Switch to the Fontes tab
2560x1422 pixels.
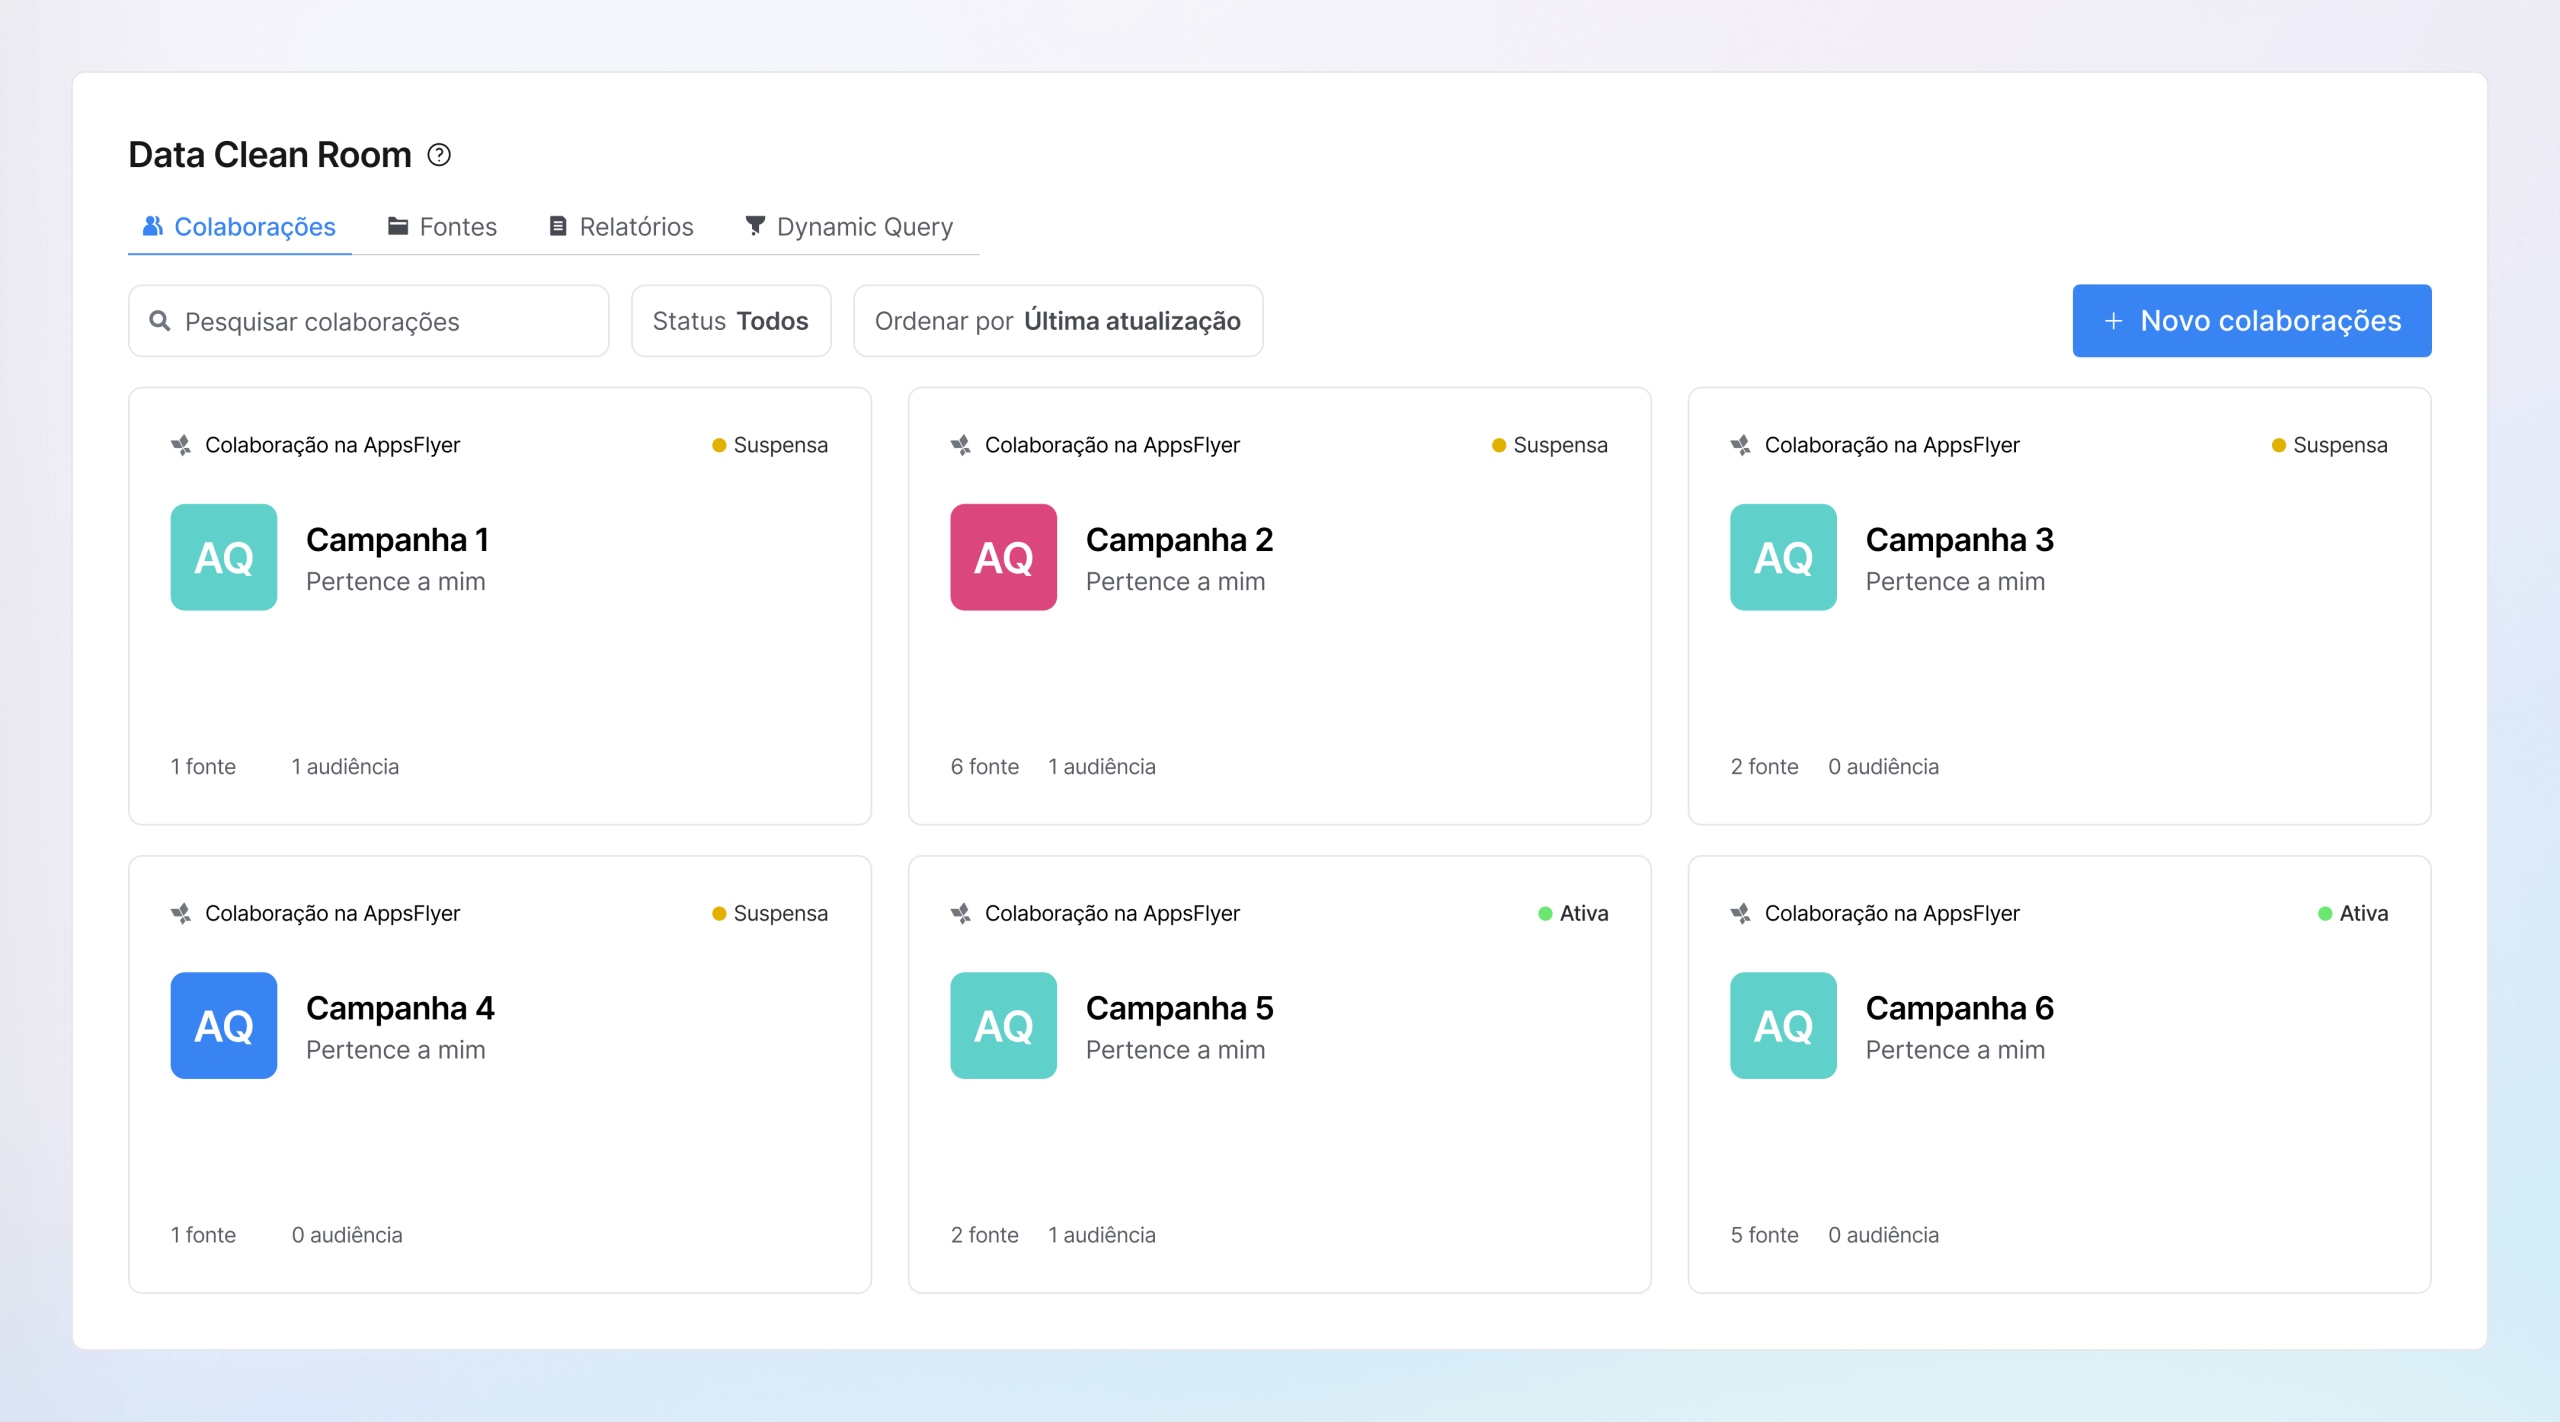(442, 227)
